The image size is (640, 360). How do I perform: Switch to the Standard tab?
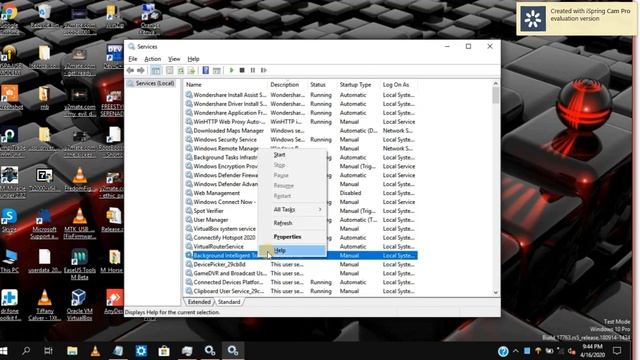[x=229, y=302]
